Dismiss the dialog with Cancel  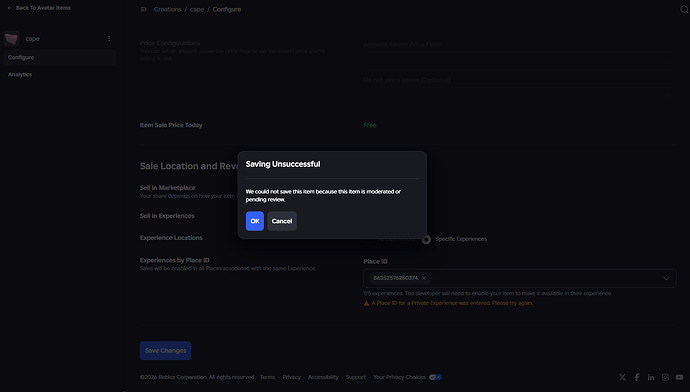pyautogui.click(x=282, y=221)
